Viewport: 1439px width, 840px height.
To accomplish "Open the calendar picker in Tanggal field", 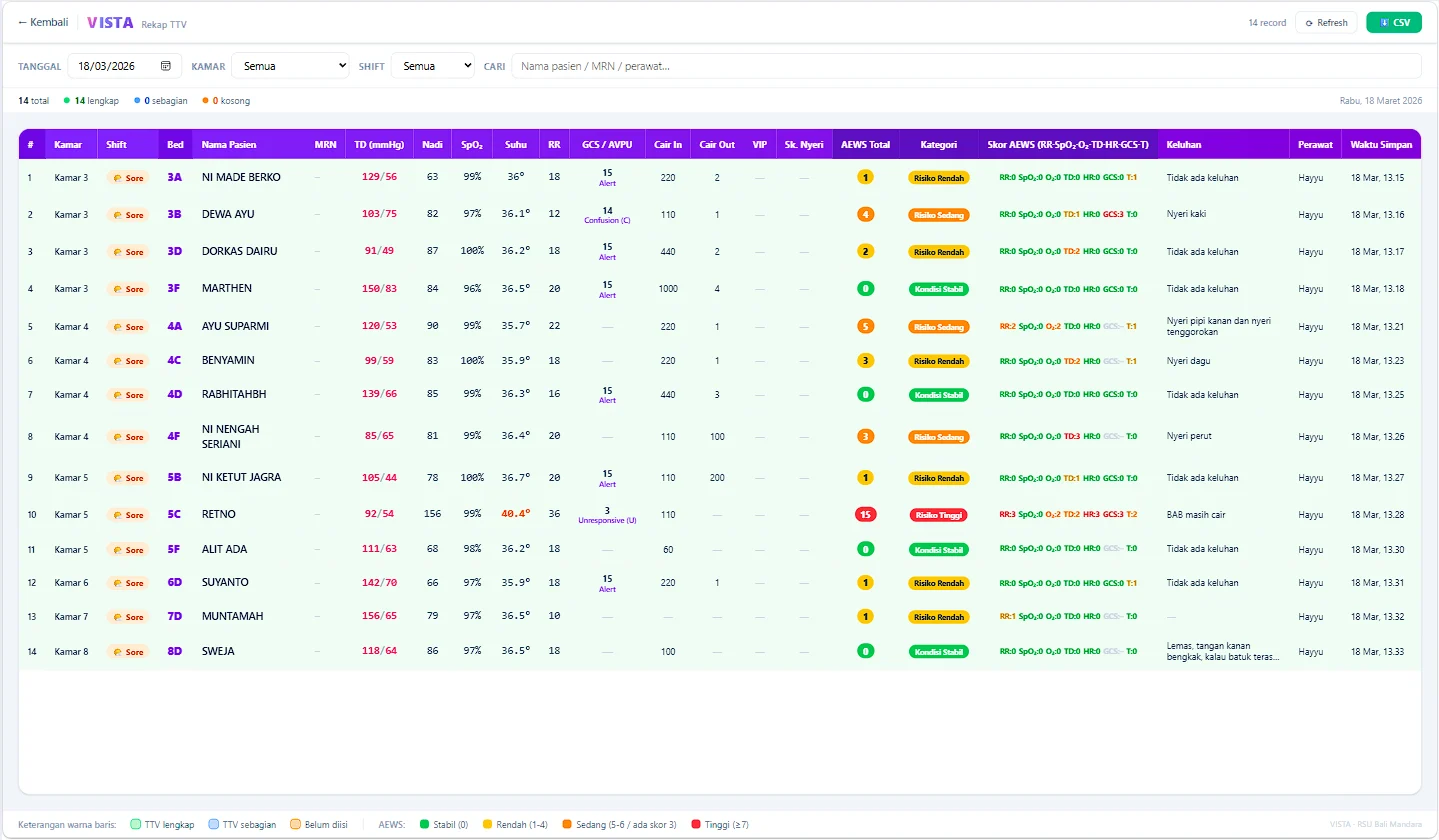I will pos(166,66).
